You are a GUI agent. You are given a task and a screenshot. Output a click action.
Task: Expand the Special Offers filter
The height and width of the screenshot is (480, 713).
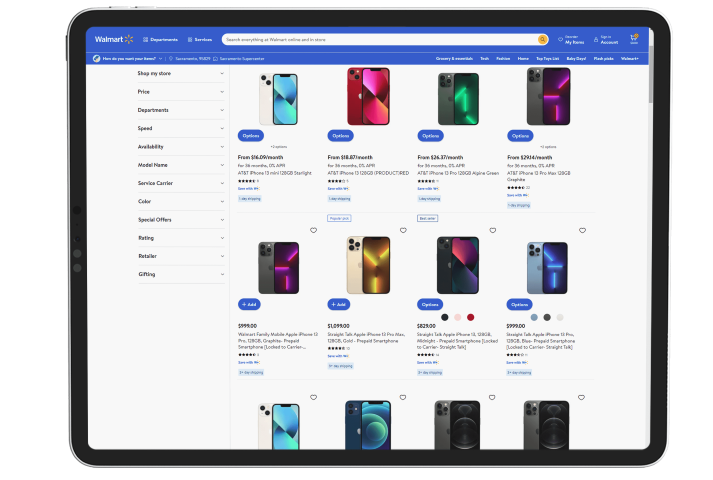pyautogui.click(x=181, y=220)
